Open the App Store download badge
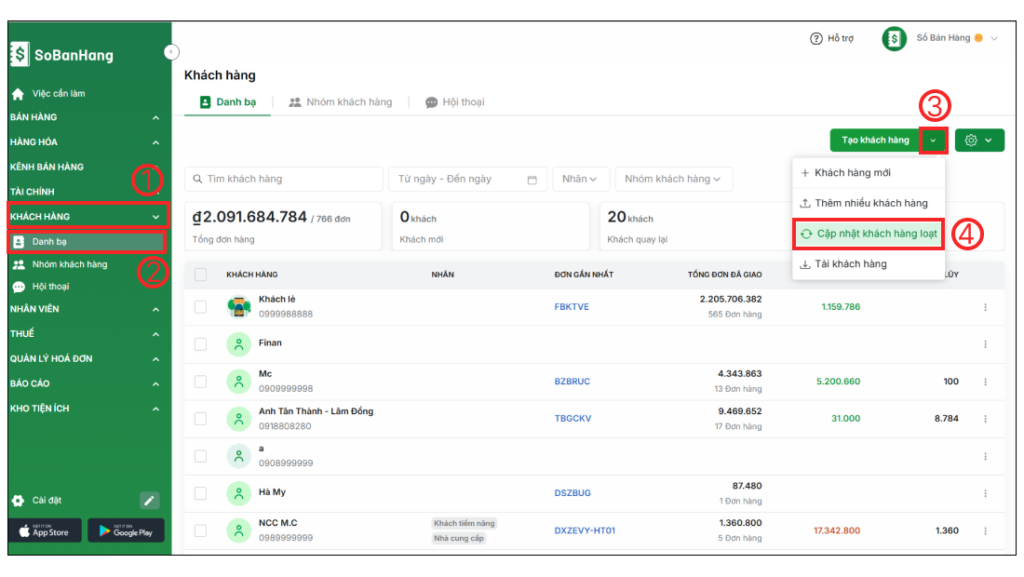 [x=44, y=531]
